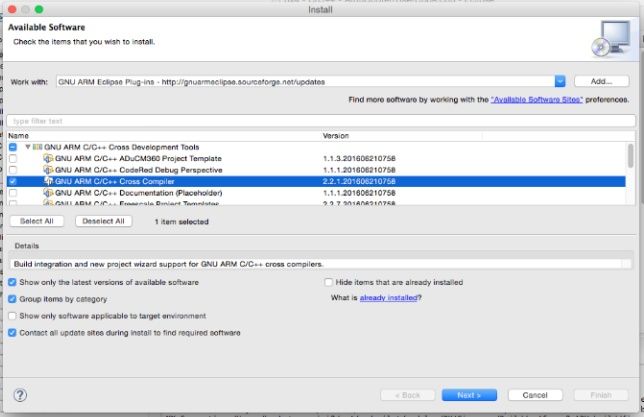This screenshot has height=417, width=644.
Task: Disable Contact all update sites during install
Action: (x=12, y=333)
